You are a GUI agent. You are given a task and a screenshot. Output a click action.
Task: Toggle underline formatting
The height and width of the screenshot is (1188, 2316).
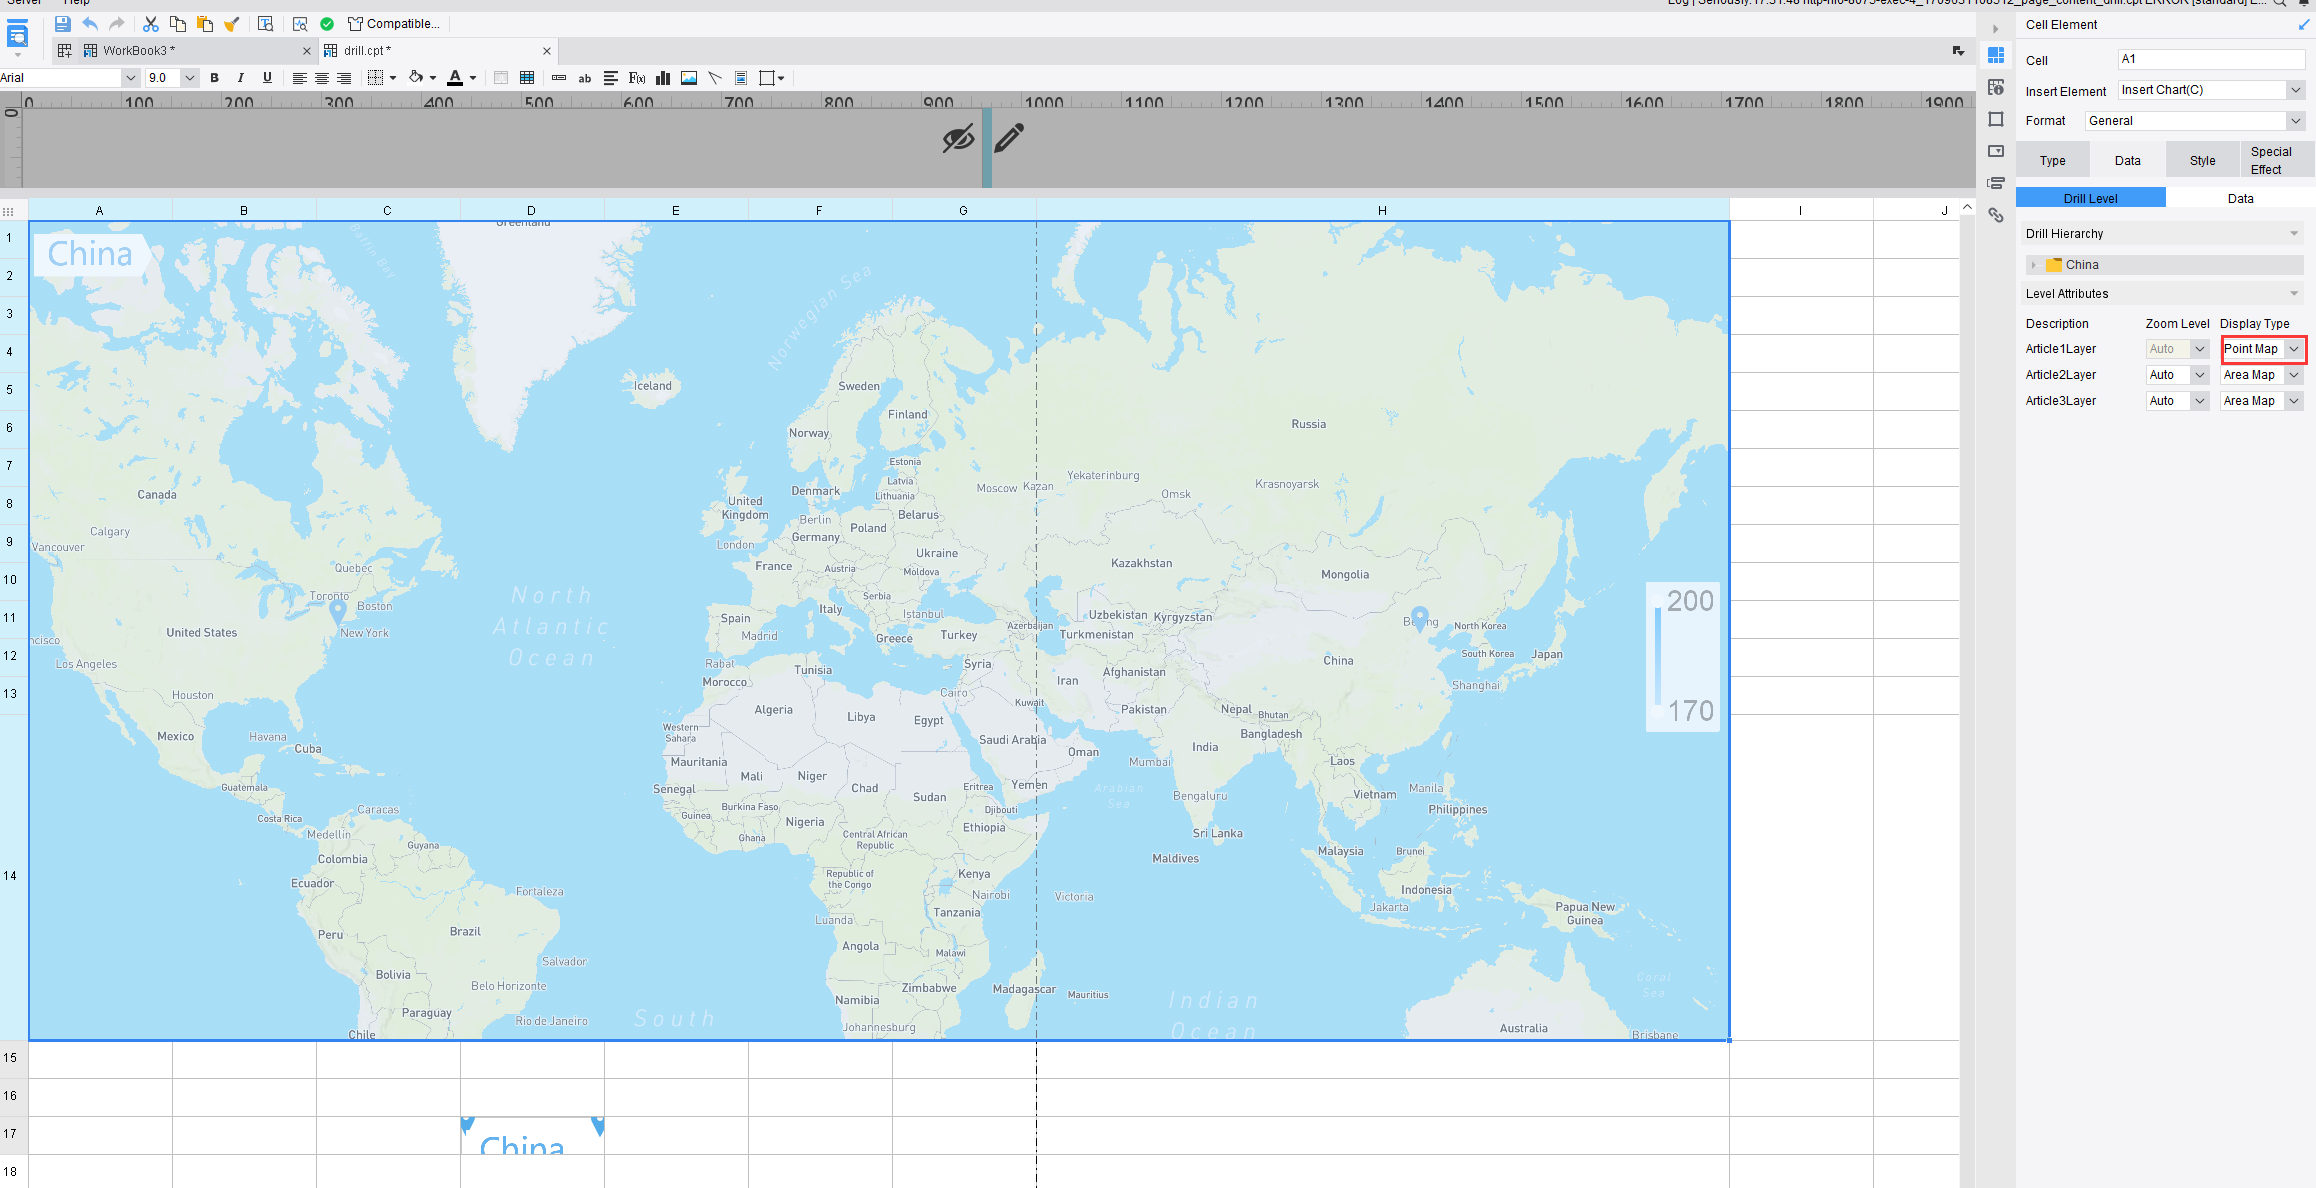pyautogui.click(x=267, y=78)
